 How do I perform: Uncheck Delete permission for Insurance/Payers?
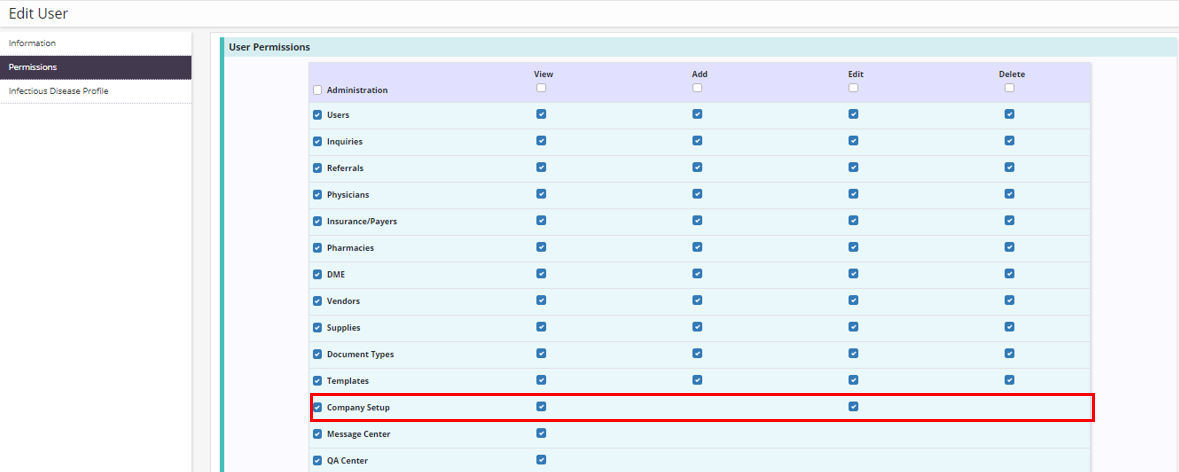[x=1009, y=220]
